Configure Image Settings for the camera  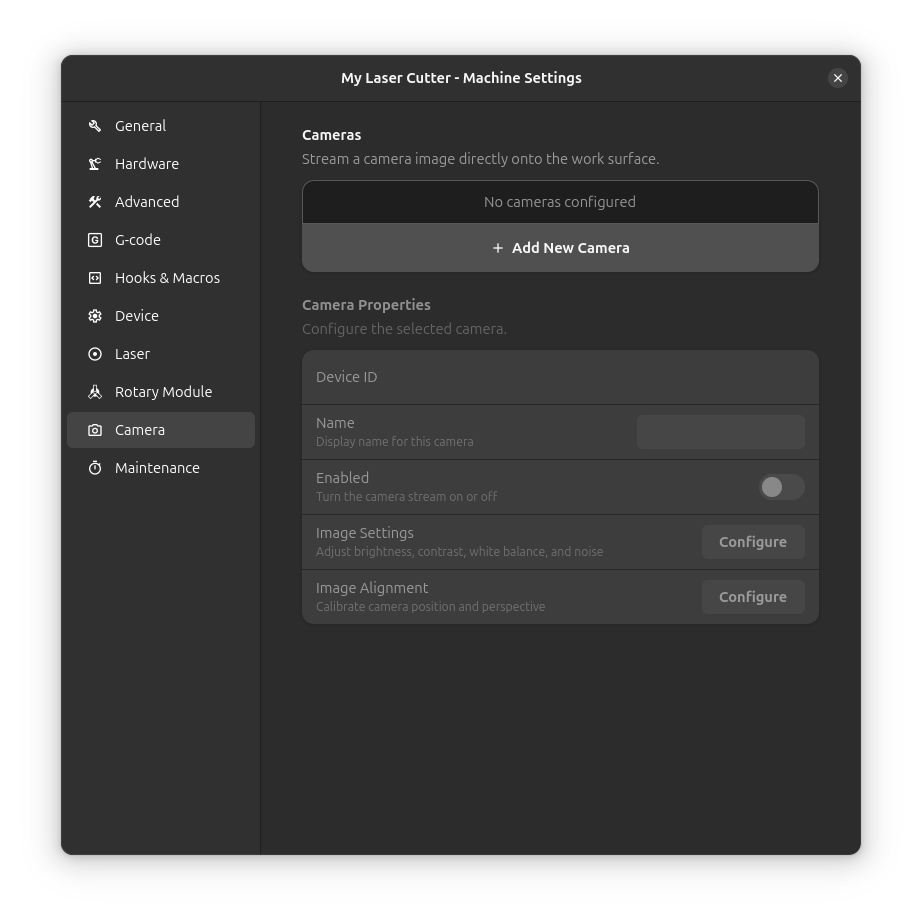[x=752, y=542]
